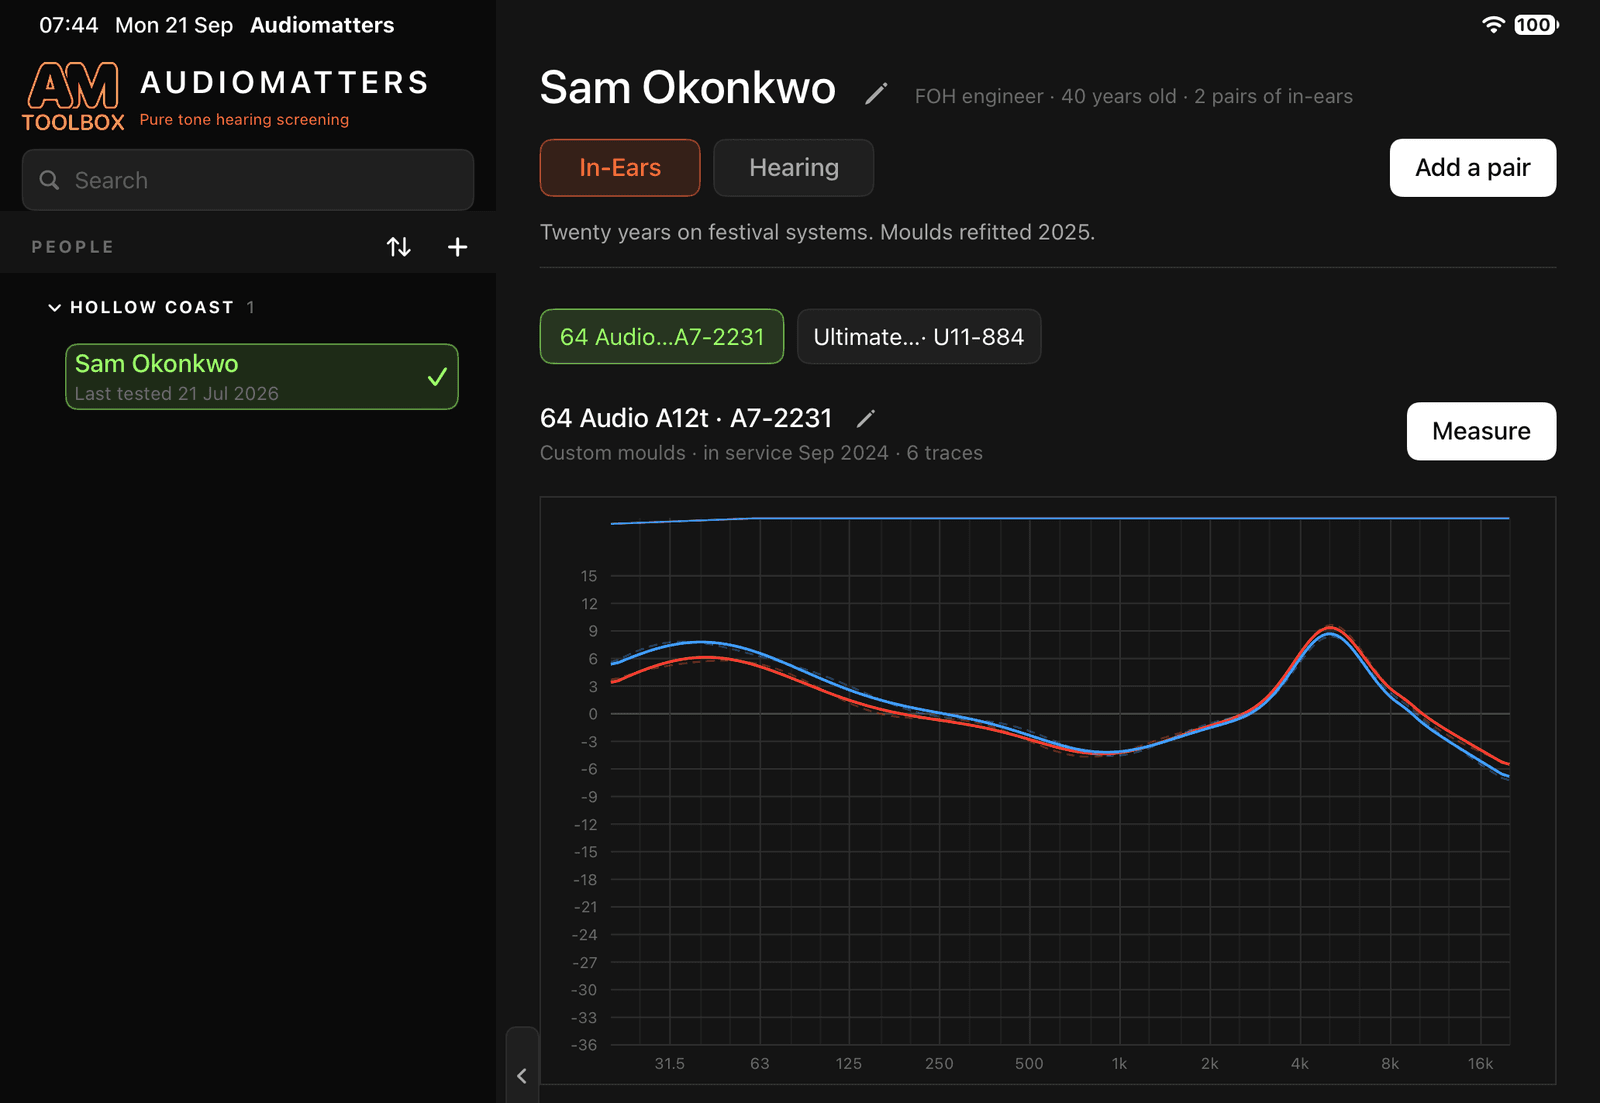
Task: Add a new person with plus icon
Action: point(457,247)
